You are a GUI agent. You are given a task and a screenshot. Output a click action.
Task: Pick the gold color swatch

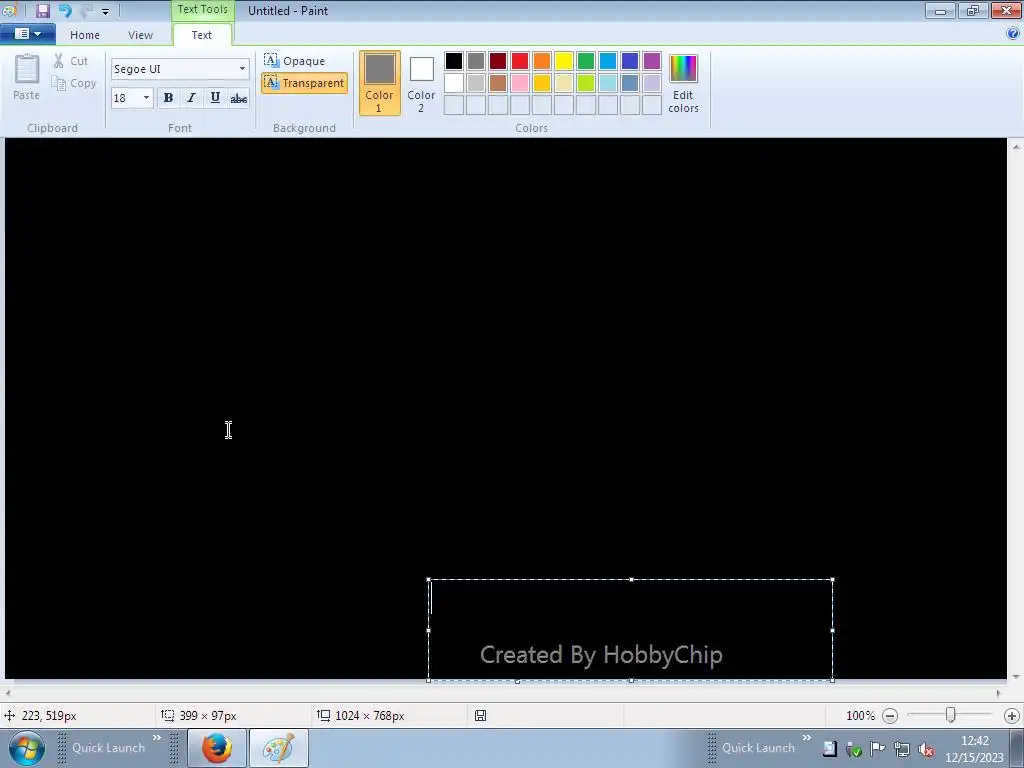[x=541, y=83]
